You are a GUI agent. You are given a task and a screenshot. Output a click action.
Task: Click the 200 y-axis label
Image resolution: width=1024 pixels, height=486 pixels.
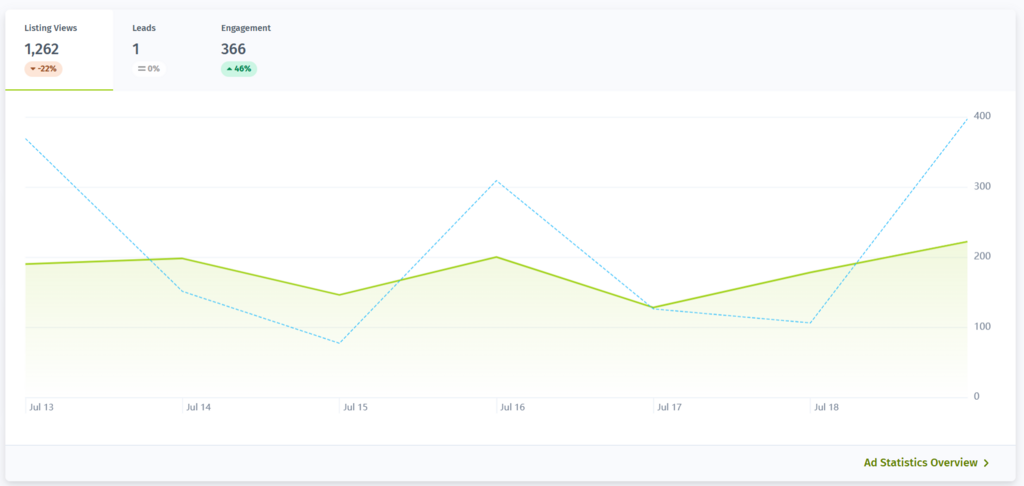click(x=982, y=256)
